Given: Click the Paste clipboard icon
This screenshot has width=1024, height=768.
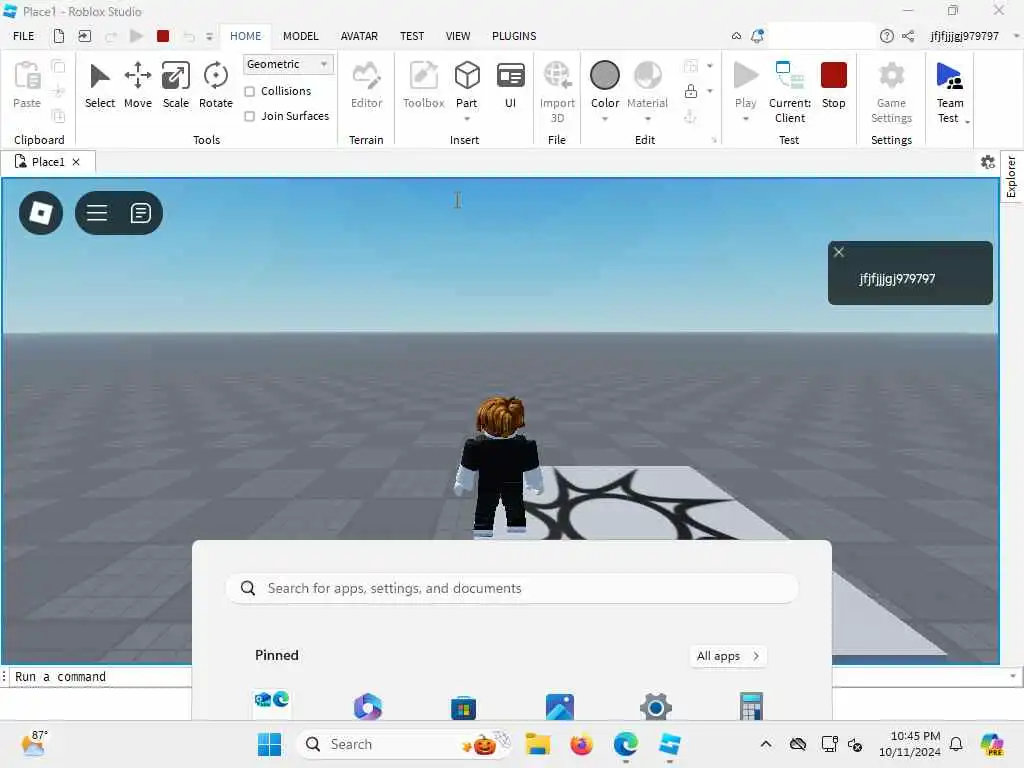Looking at the screenshot, I should (x=27, y=76).
